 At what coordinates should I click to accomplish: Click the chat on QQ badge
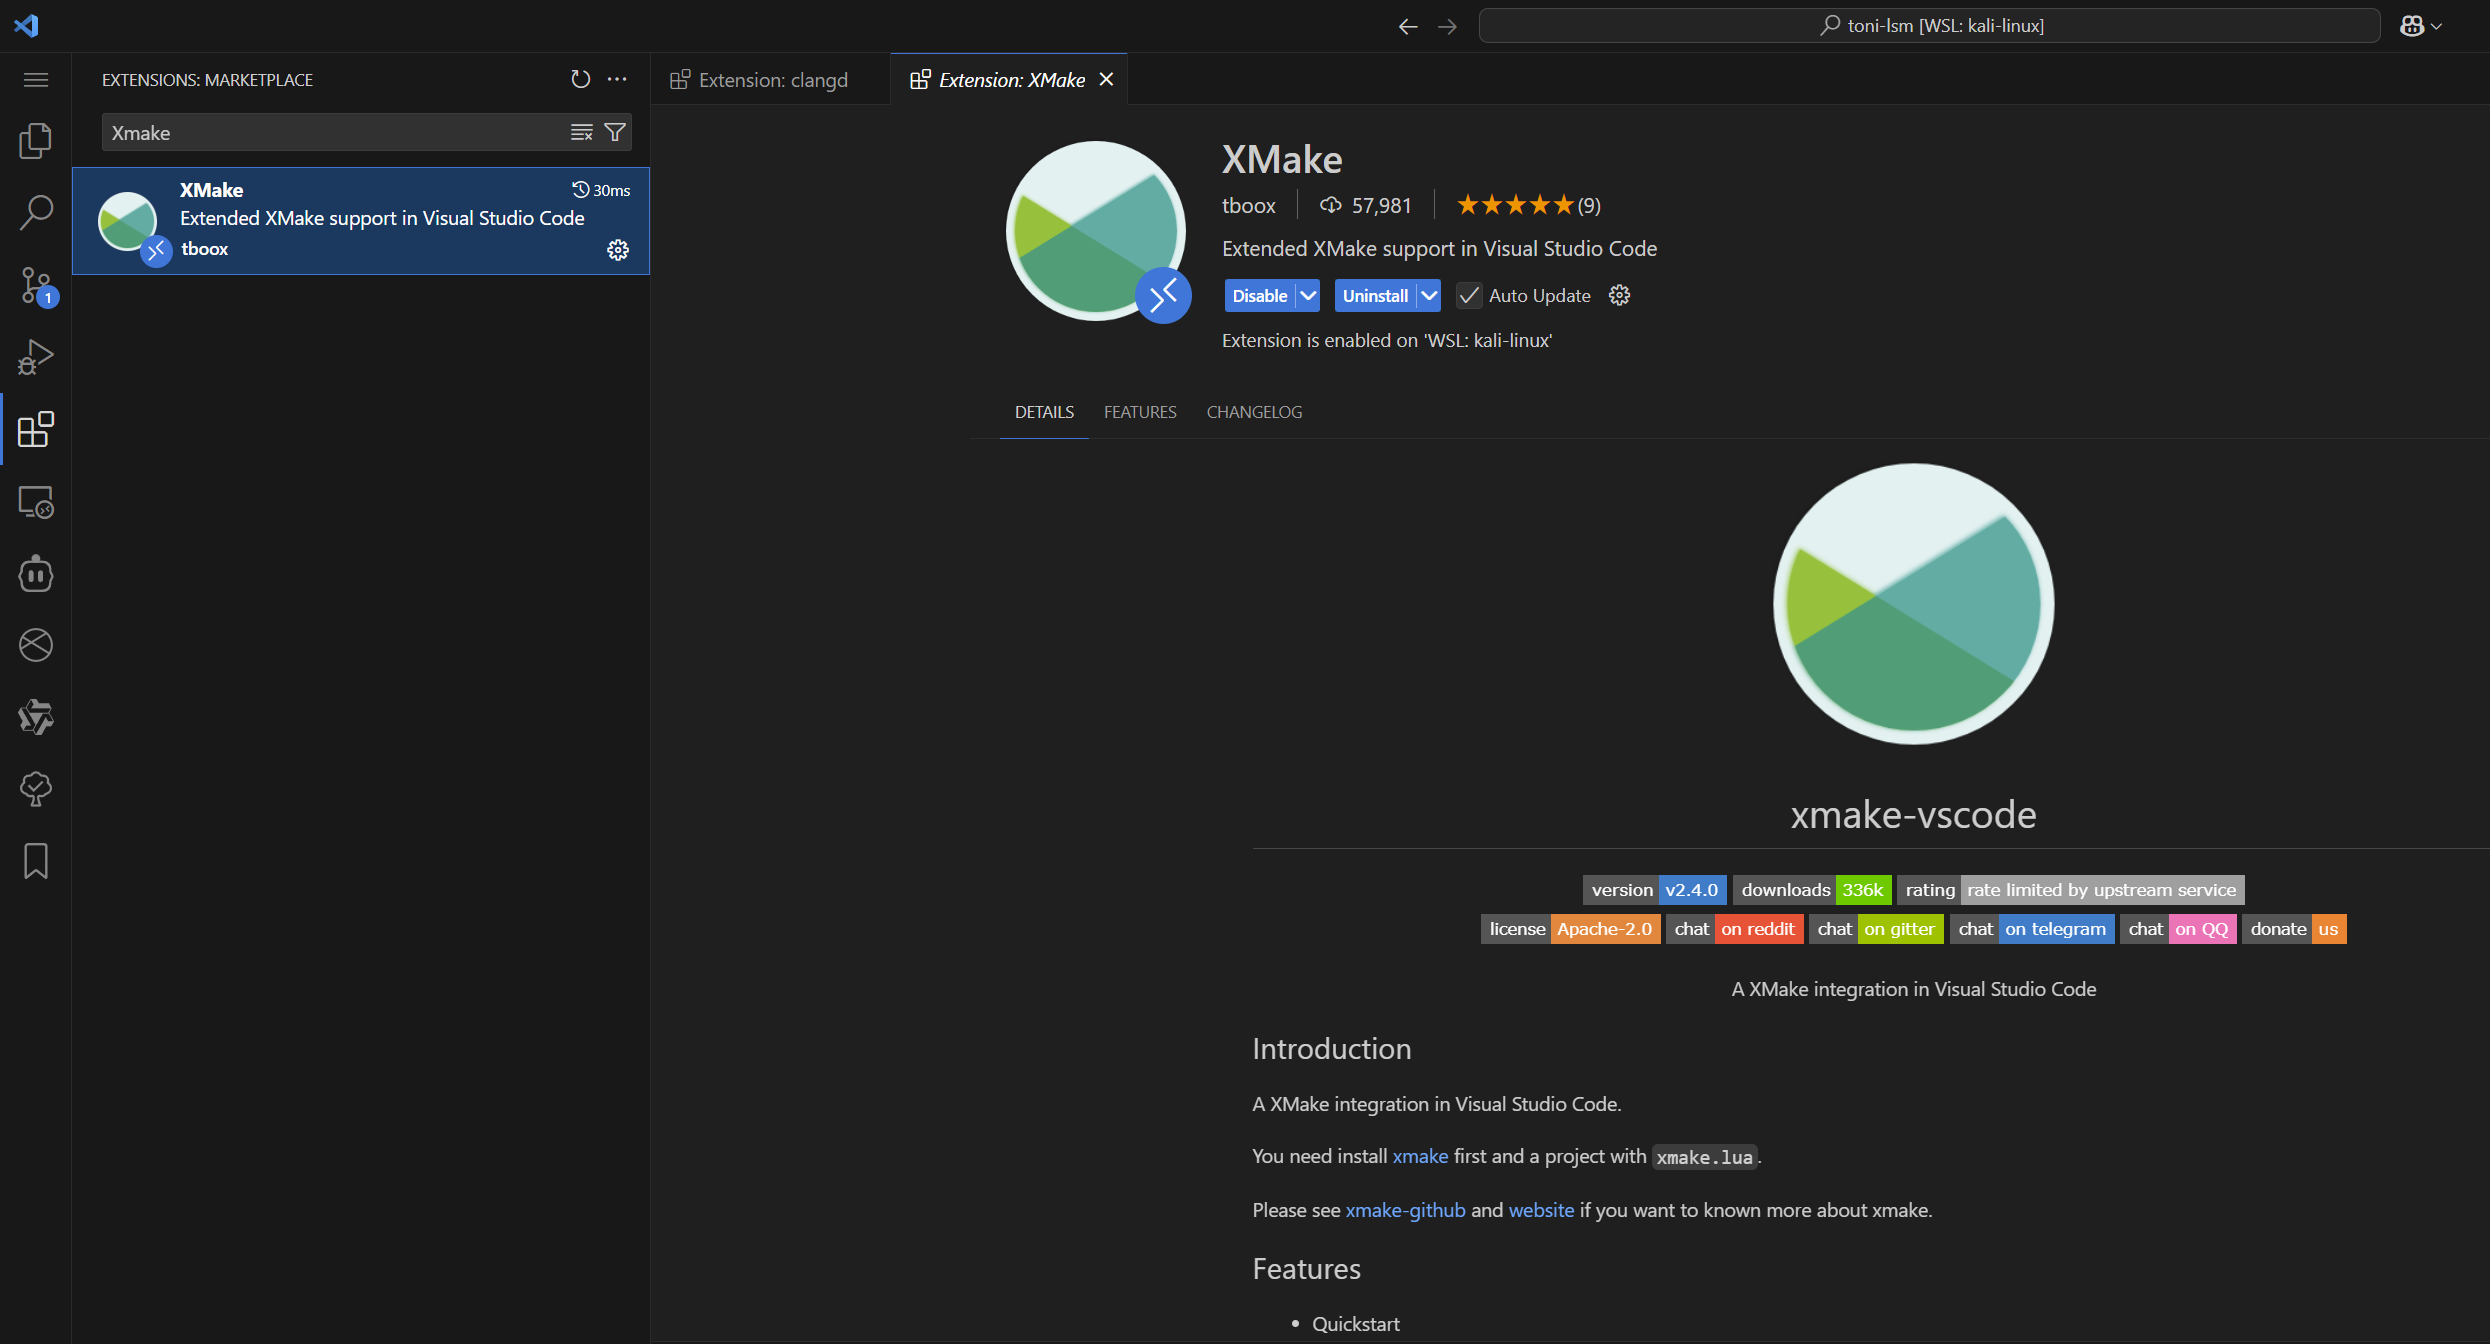2178,929
